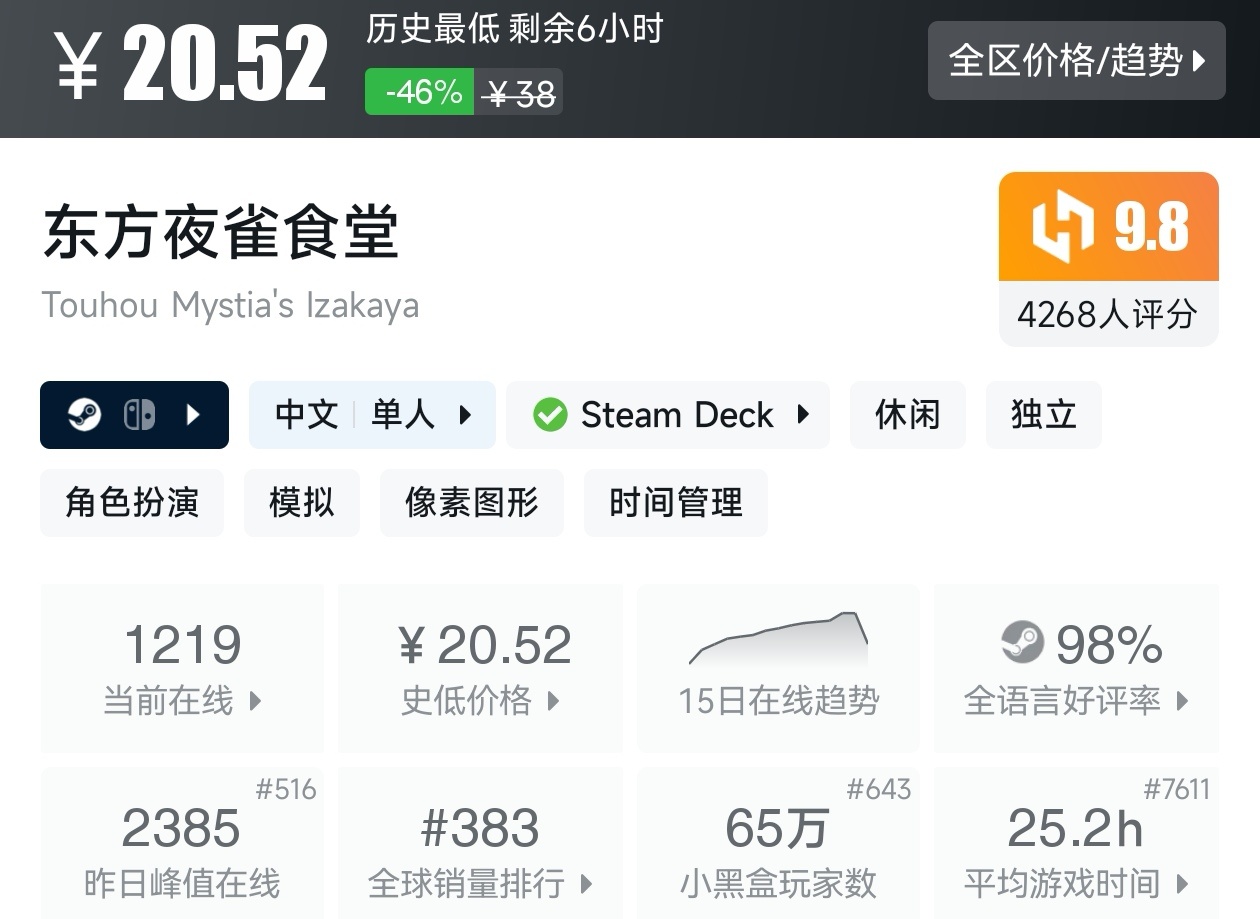Expand the platform selector arrow
This screenshot has height=919, width=1260.
[x=194, y=415]
